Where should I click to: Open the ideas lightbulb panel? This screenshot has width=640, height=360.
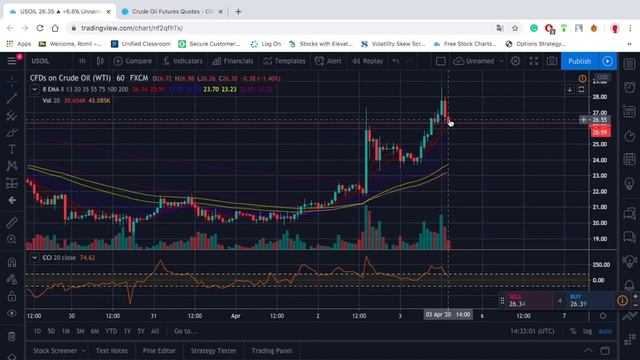tap(629, 183)
